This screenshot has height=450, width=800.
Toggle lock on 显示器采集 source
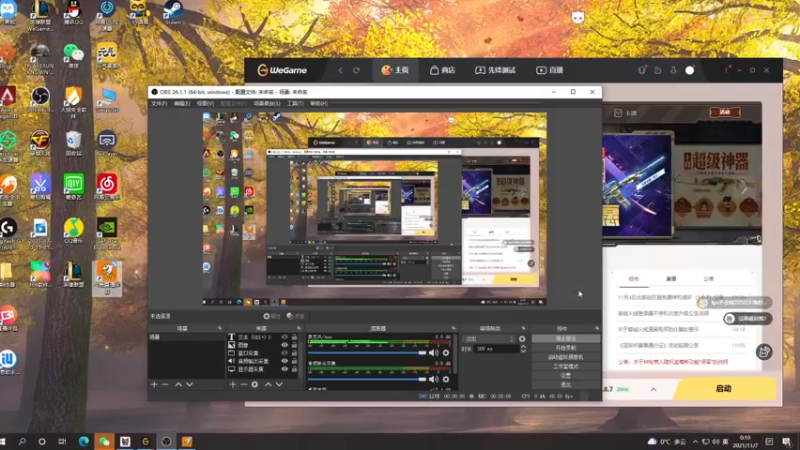pos(294,369)
